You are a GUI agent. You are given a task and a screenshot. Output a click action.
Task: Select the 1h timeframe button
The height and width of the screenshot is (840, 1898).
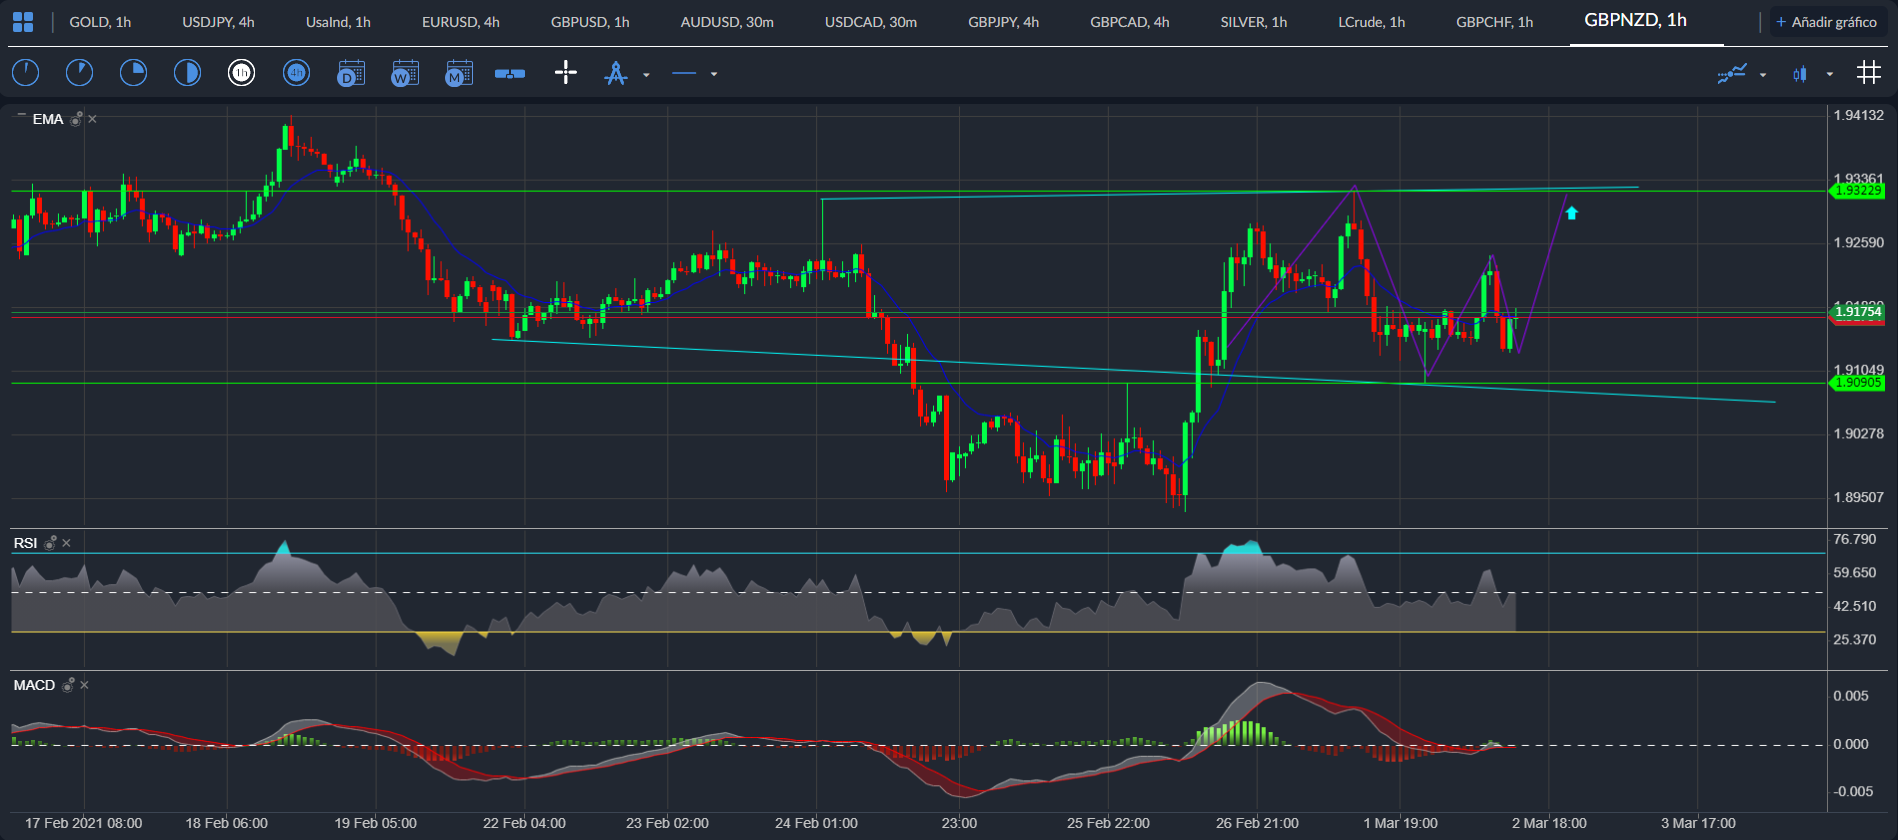241,73
